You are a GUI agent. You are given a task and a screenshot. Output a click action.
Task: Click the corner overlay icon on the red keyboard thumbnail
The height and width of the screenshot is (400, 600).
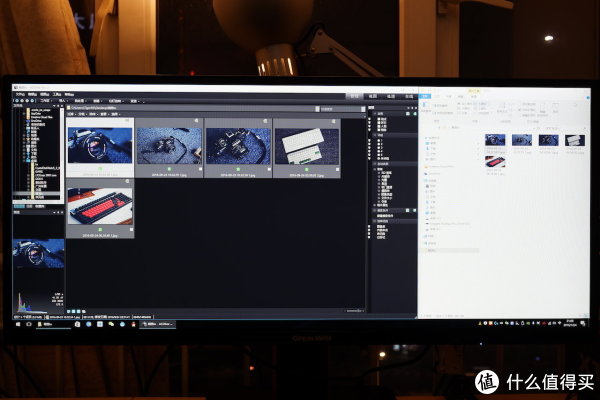pos(127,181)
